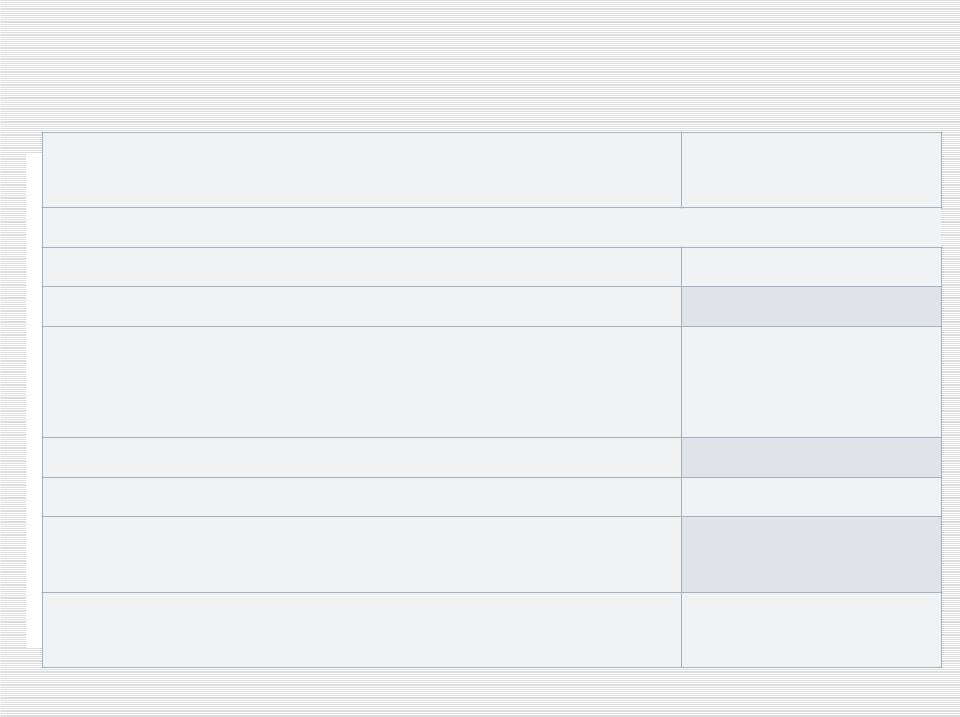
Task: Select the fourth row's wide left cell
Action: point(362,306)
